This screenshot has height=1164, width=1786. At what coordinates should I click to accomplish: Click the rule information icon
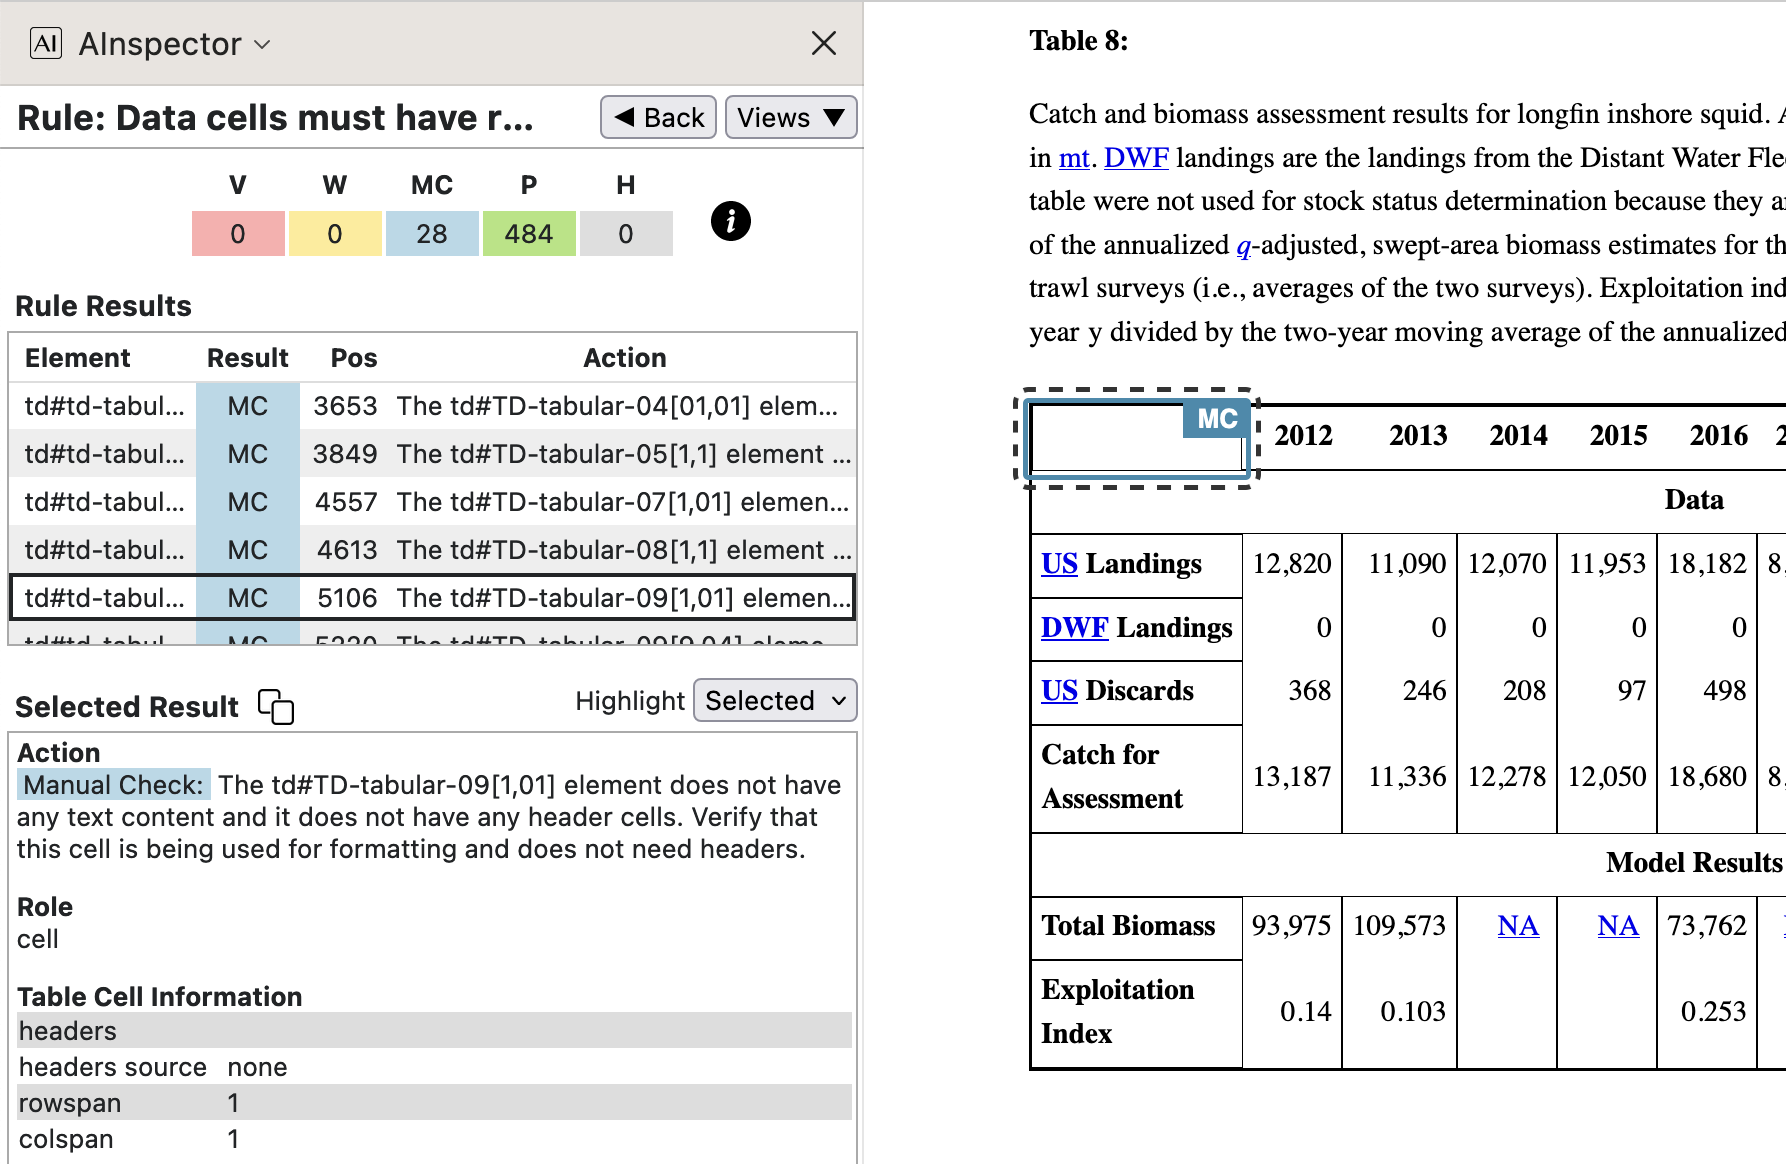[x=730, y=221]
